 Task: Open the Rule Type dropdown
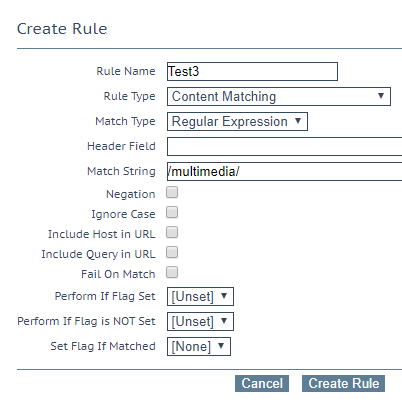[x=279, y=97]
